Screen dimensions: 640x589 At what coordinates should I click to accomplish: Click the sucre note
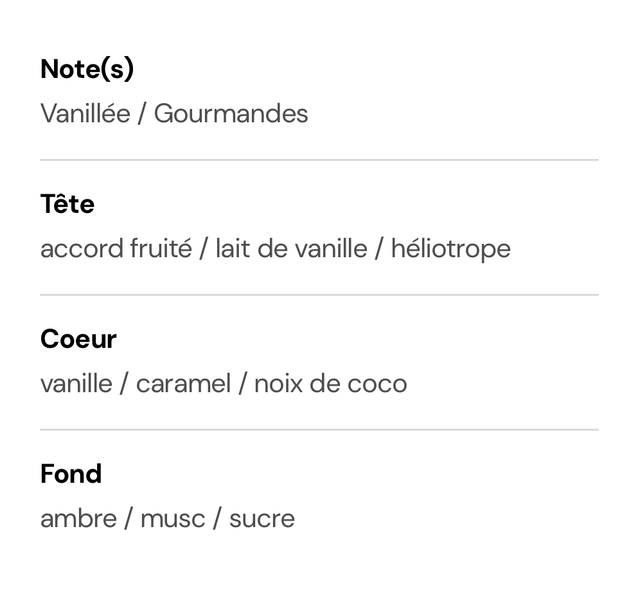[262, 519]
